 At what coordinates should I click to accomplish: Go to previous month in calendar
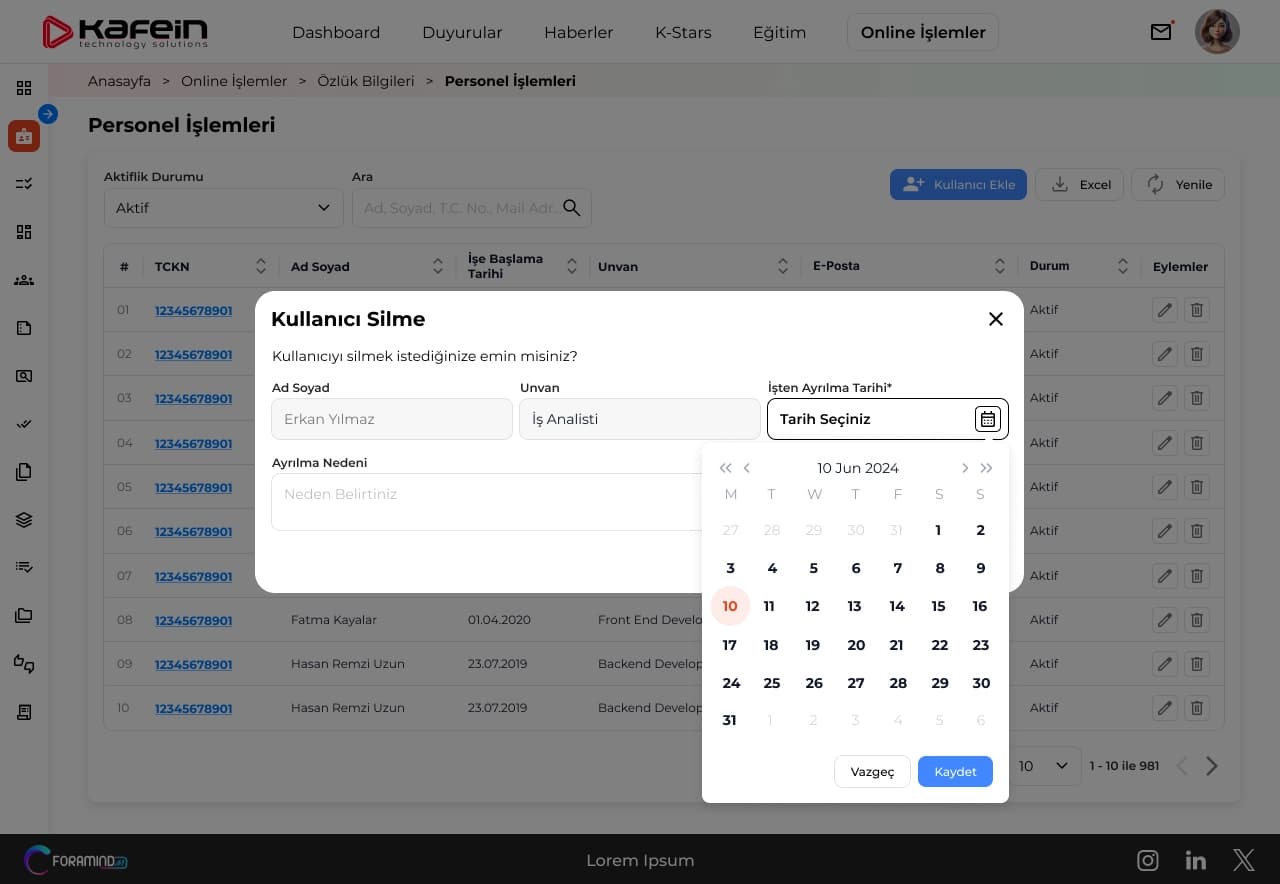click(x=747, y=468)
